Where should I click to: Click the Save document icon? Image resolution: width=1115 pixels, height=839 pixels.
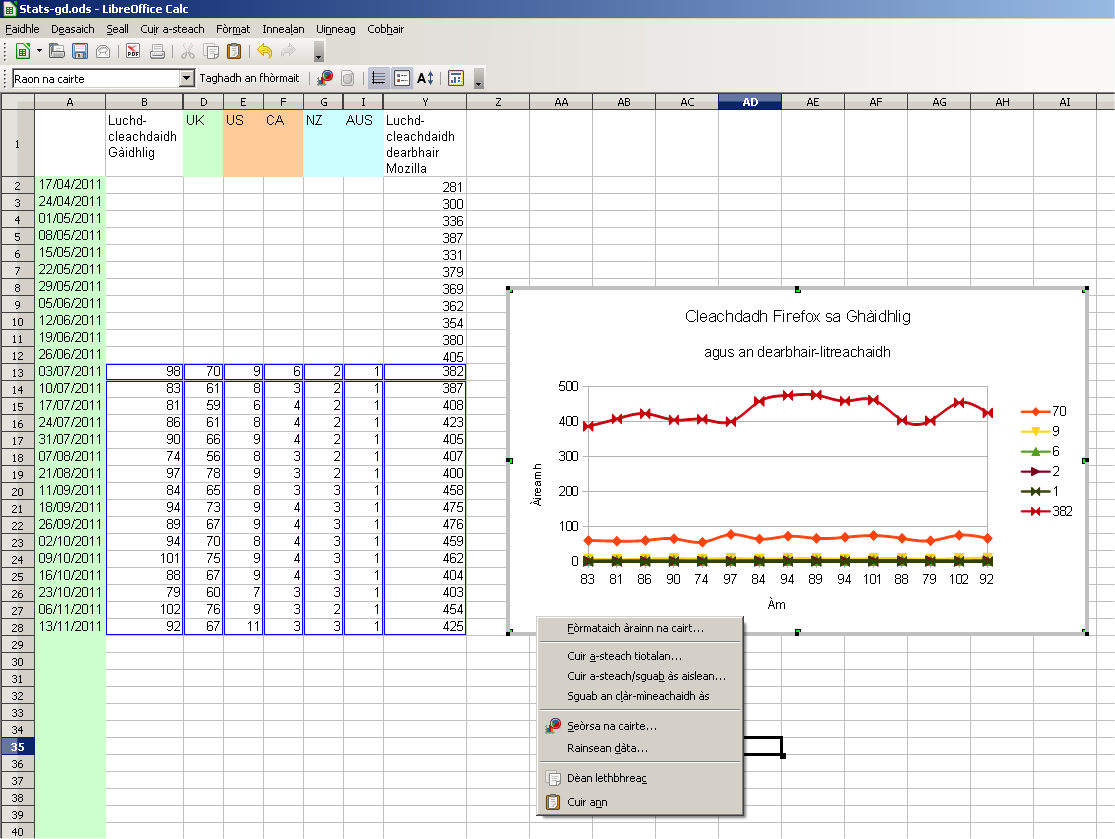(80, 51)
